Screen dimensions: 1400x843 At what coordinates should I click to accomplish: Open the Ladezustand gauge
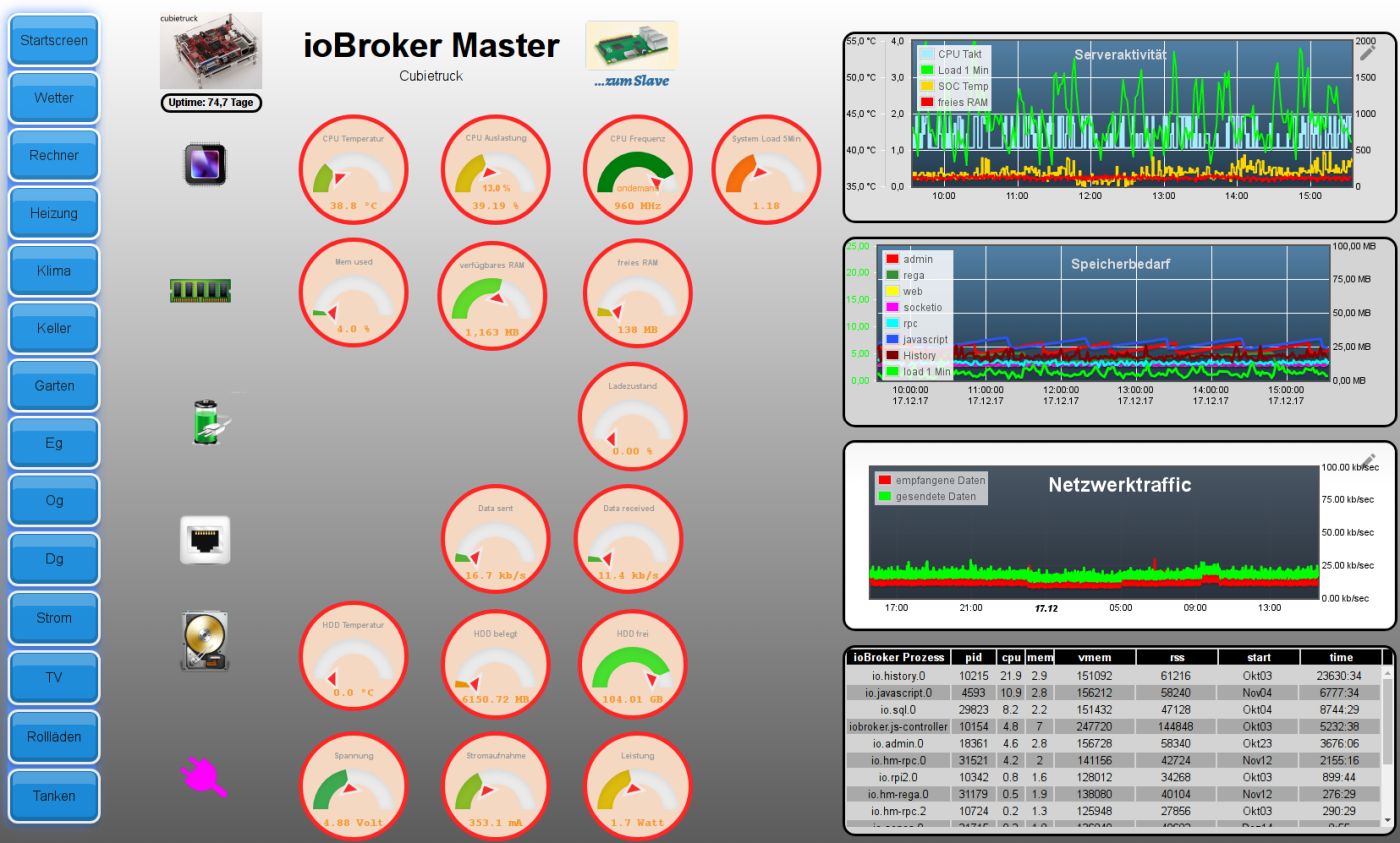point(632,416)
